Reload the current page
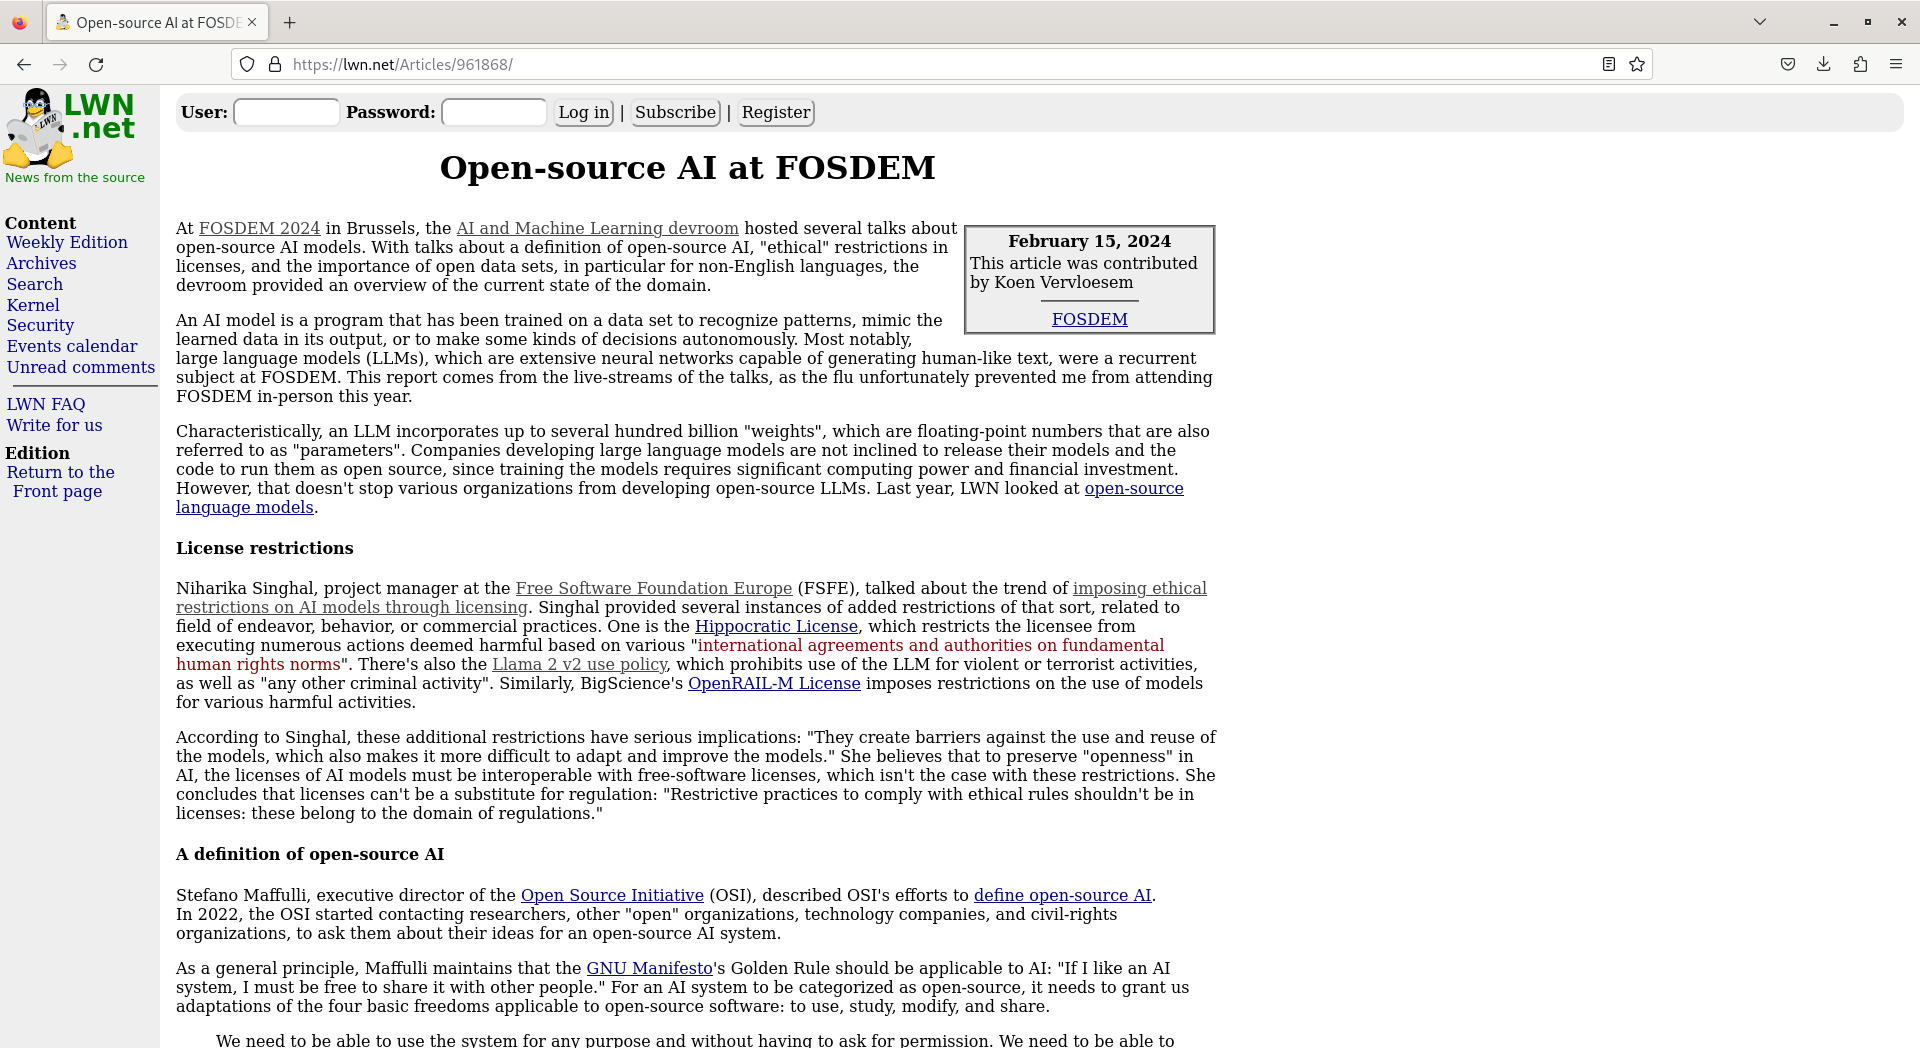Image resolution: width=1920 pixels, height=1048 pixels. coord(96,64)
